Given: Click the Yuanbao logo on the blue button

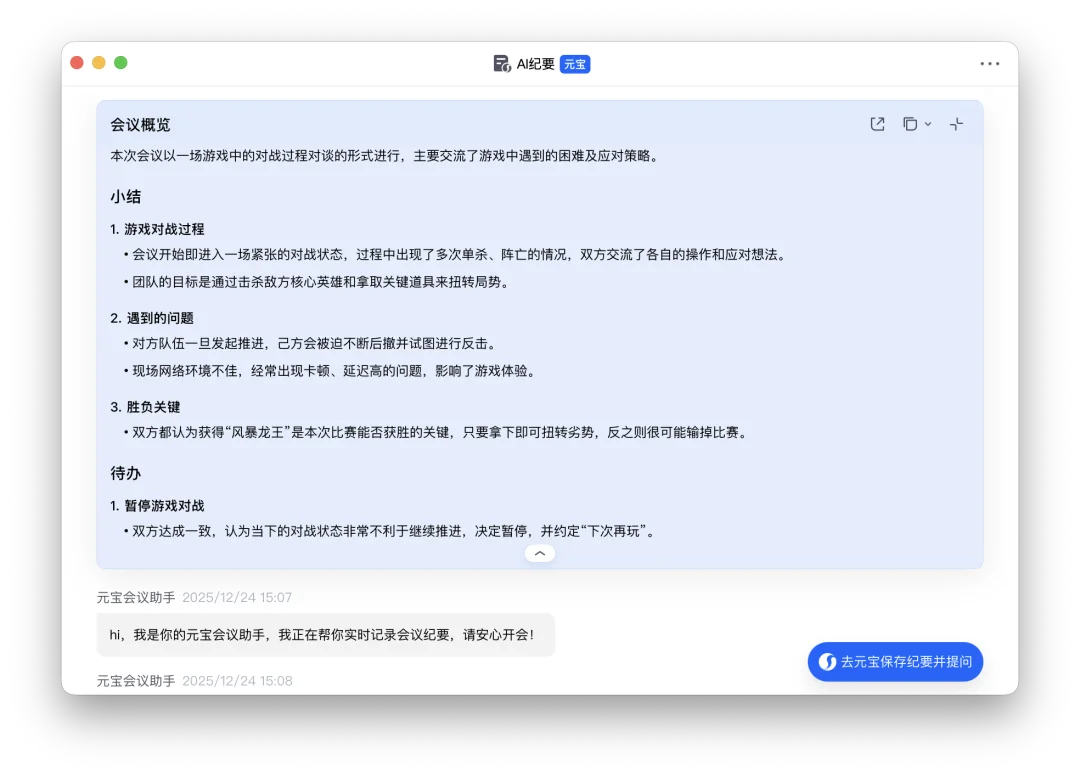Looking at the screenshot, I should 826,661.
